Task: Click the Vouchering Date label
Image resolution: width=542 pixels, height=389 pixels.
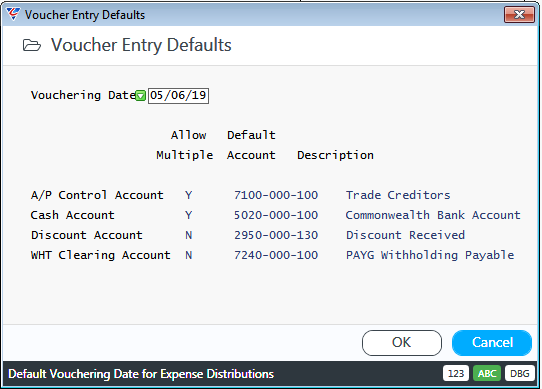Action: coord(83,95)
